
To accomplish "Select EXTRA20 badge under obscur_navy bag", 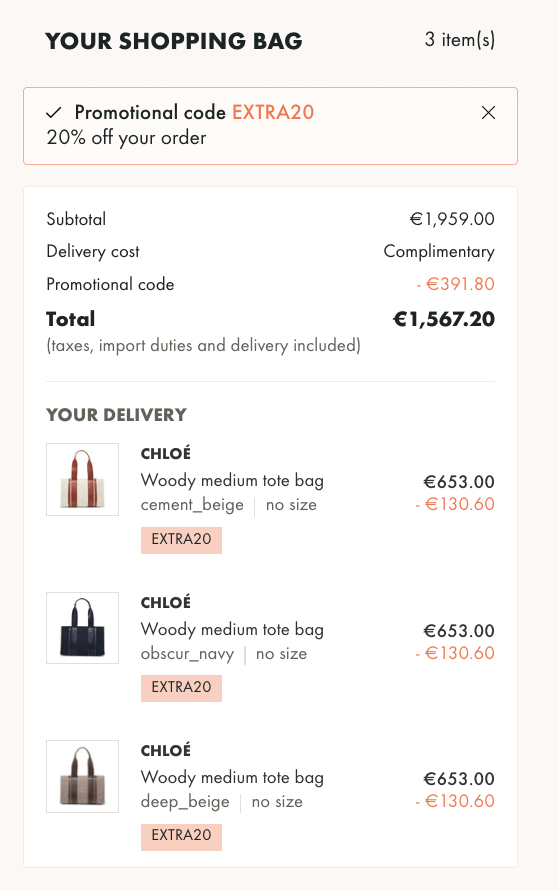I will tap(181, 688).
